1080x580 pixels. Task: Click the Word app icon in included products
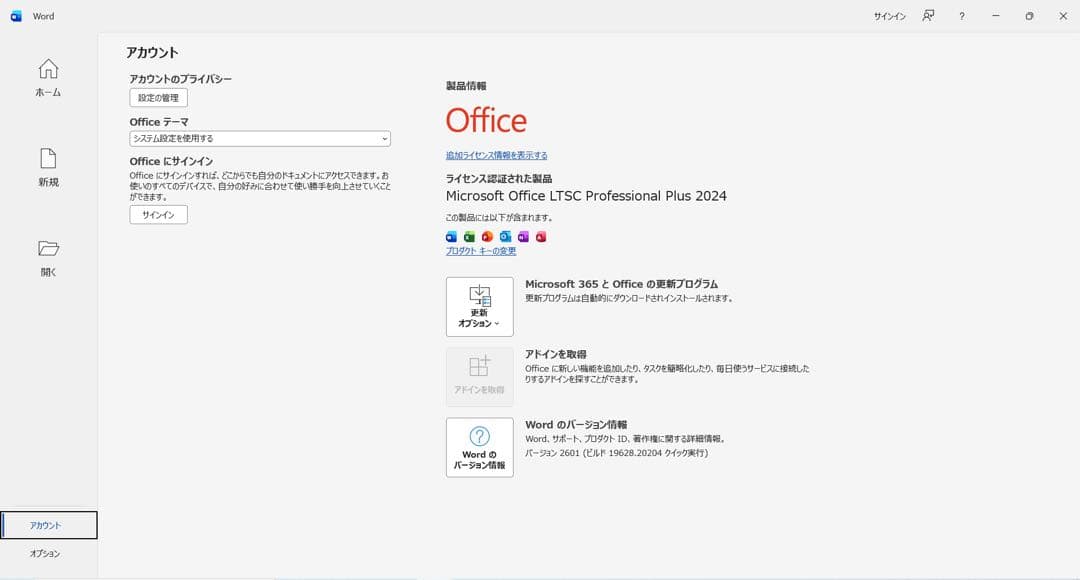(451, 237)
